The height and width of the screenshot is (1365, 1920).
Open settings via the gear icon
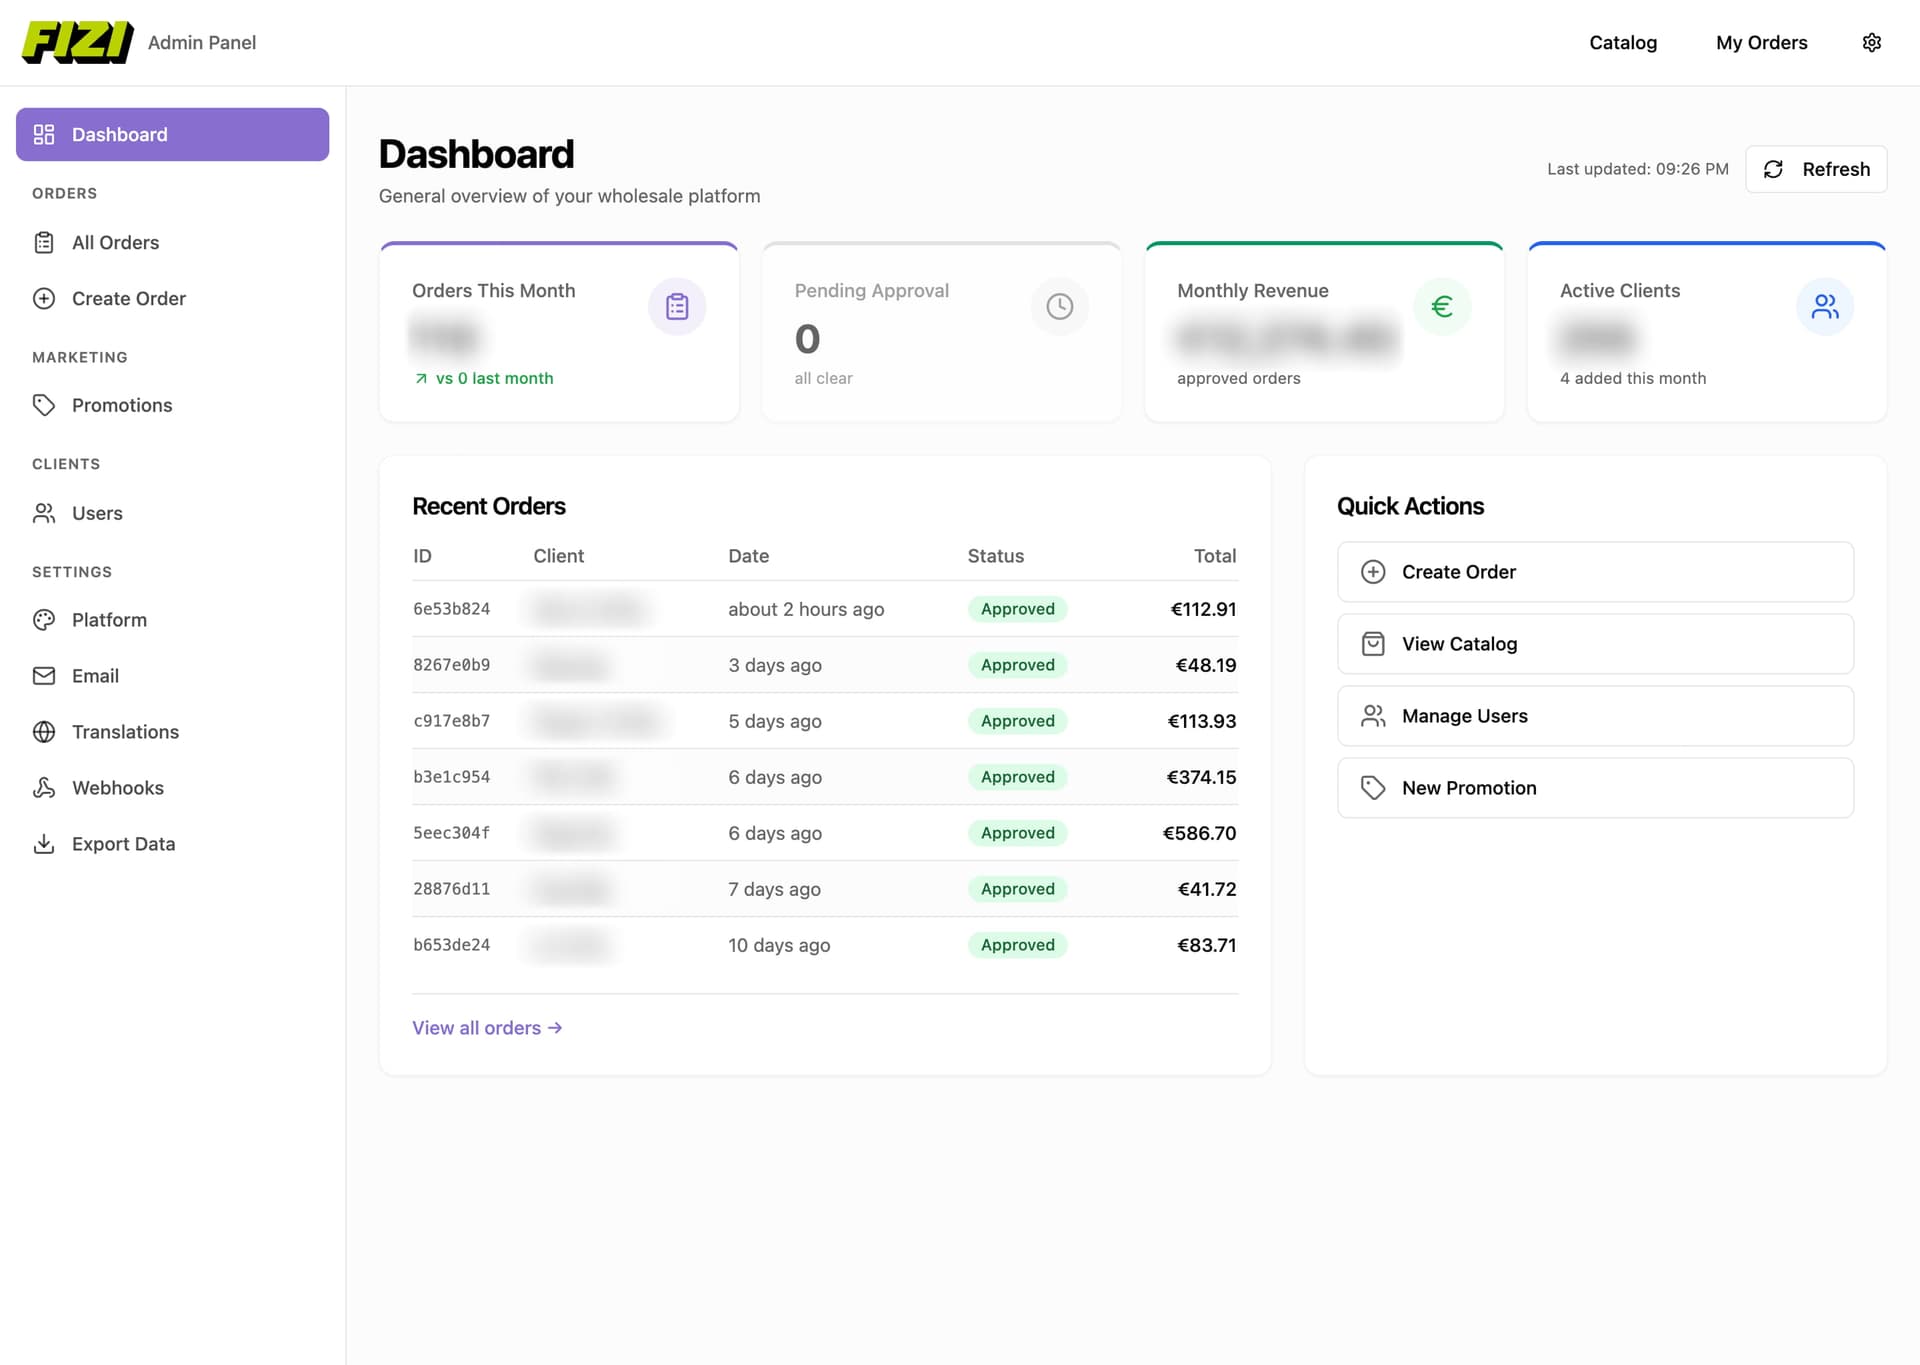[x=1872, y=42]
